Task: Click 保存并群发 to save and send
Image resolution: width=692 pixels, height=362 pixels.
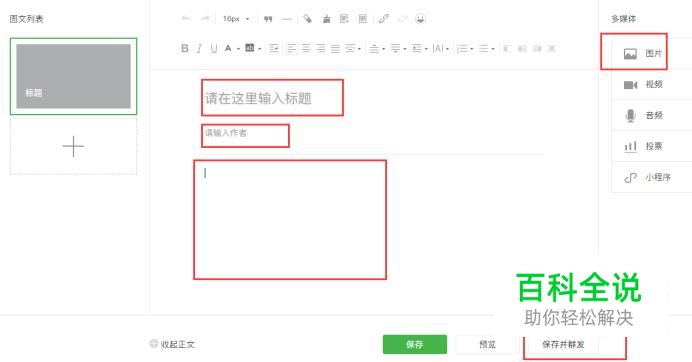Action: pos(563,344)
